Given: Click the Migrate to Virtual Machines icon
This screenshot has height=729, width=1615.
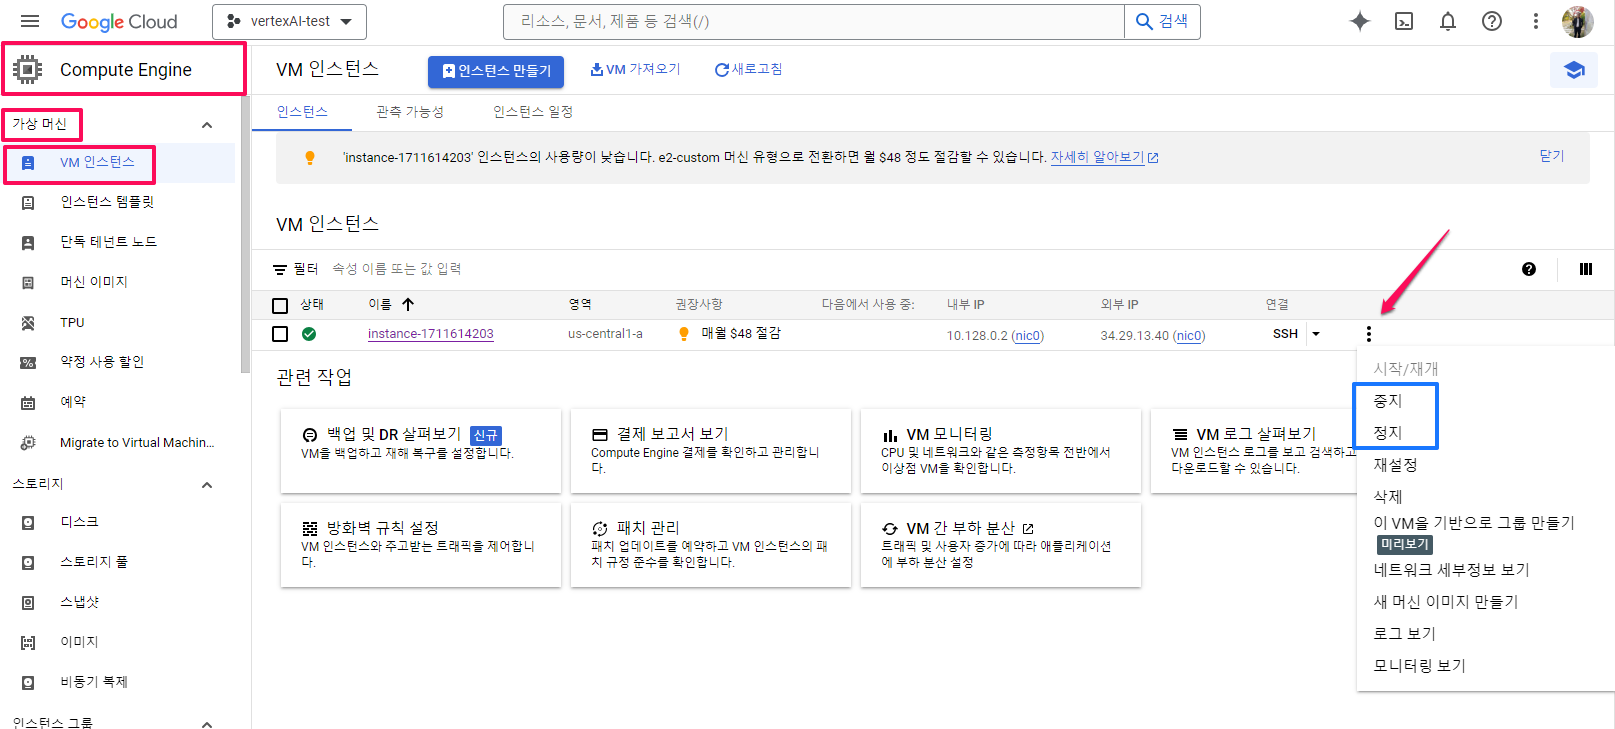Looking at the screenshot, I should tap(28, 443).
